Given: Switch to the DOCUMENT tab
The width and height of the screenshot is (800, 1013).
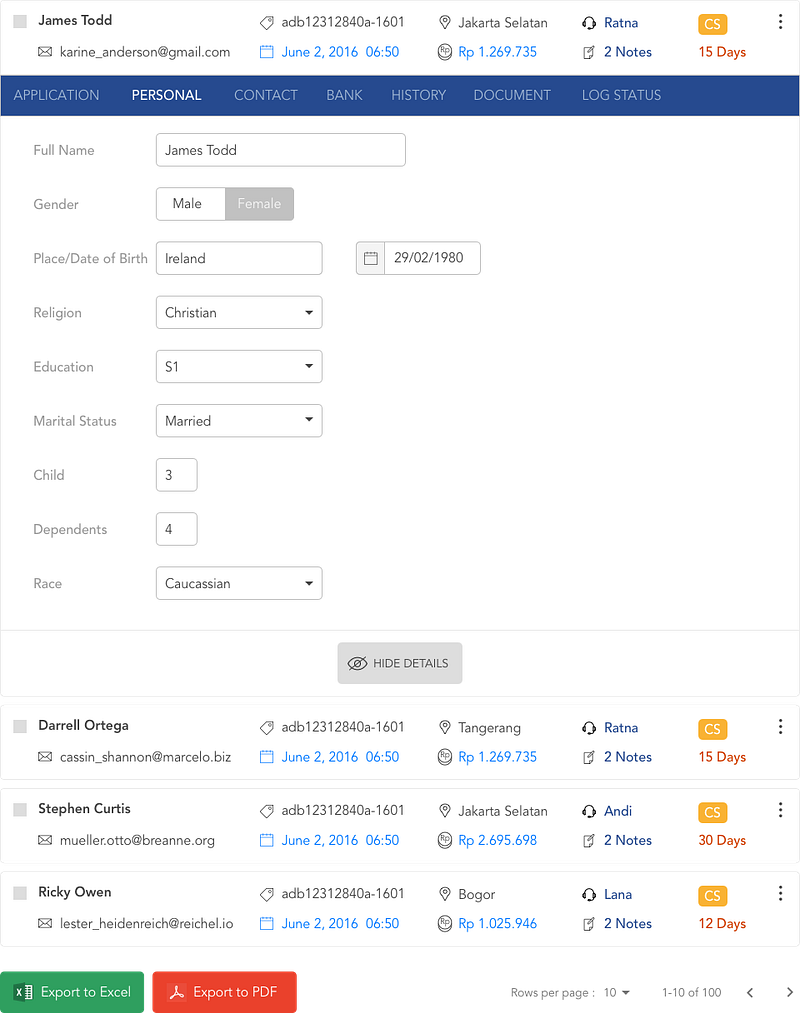Looking at the screenshot, I should 512,95.
